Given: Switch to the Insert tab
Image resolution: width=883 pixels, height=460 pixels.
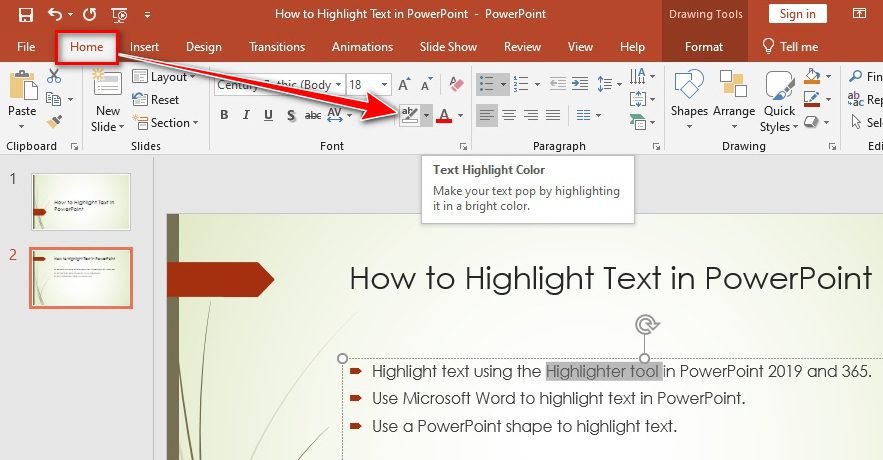Looking at the screenshot, I should coord(144,47).
